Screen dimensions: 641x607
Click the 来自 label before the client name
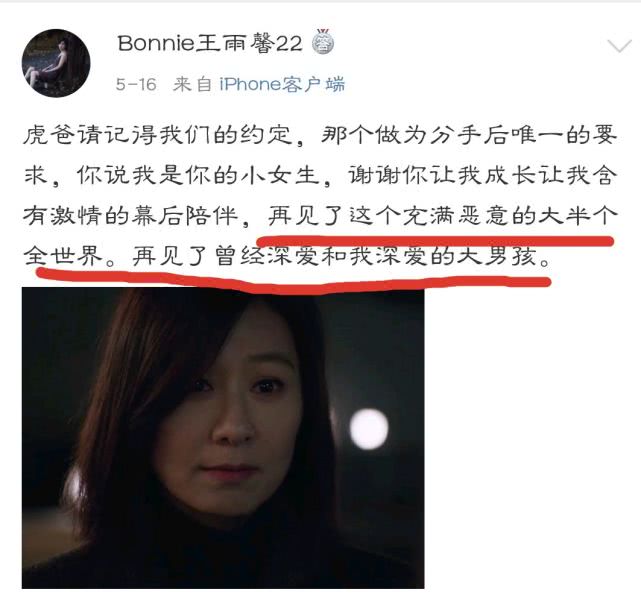point(192,84)
